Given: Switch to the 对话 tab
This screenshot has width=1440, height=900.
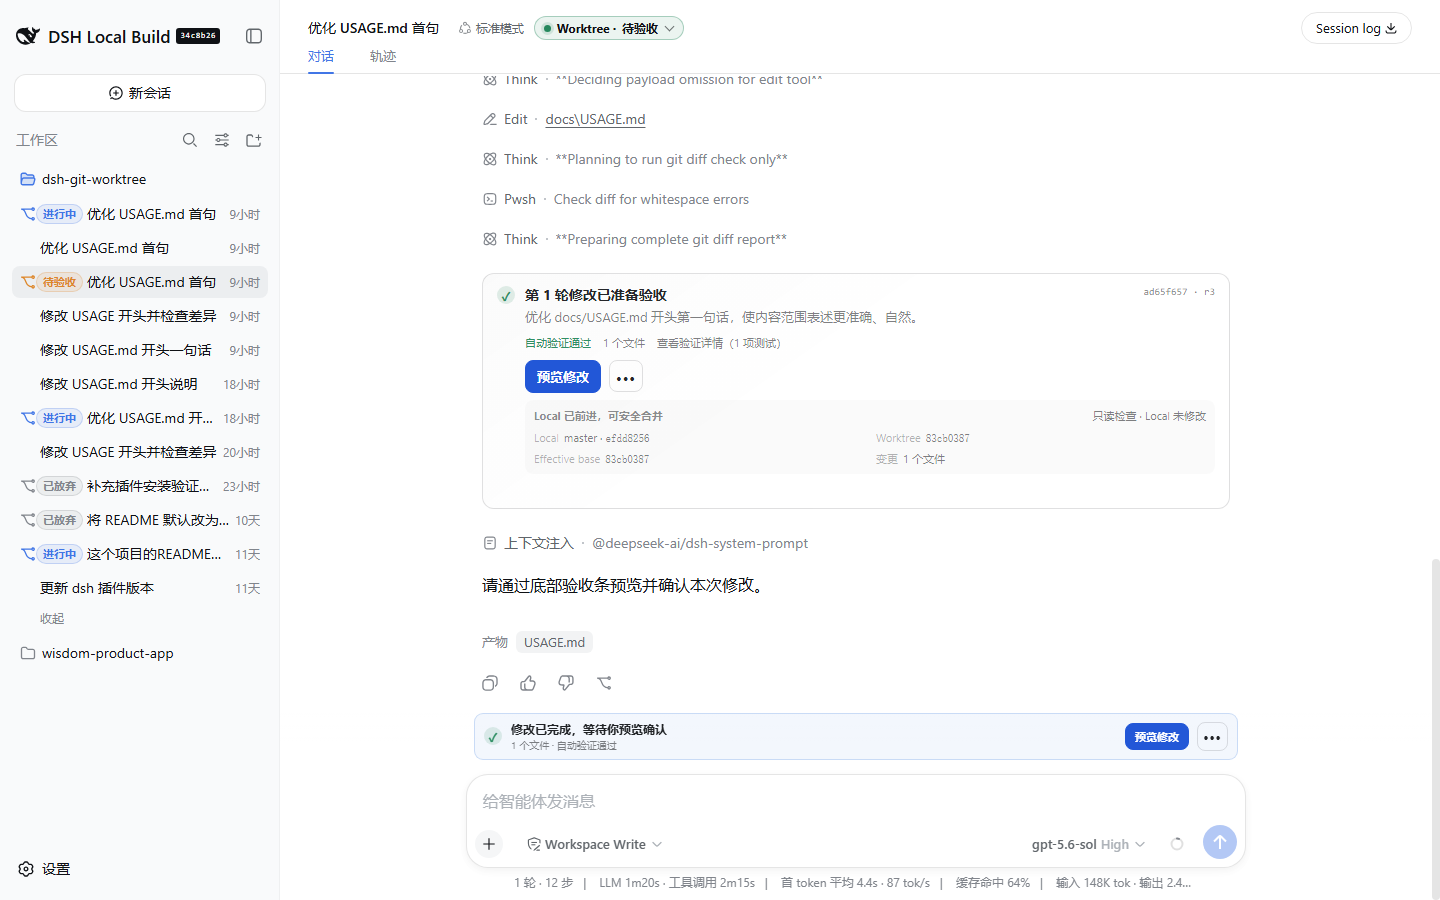Looking at the screenshot, I should (321, 56).
